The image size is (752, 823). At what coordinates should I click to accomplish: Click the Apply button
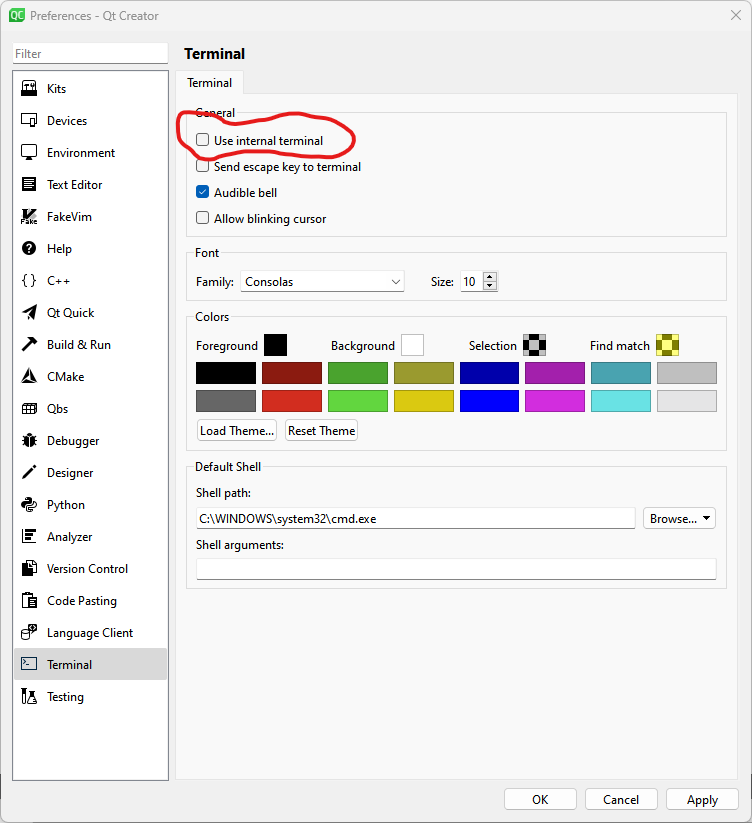702,799
